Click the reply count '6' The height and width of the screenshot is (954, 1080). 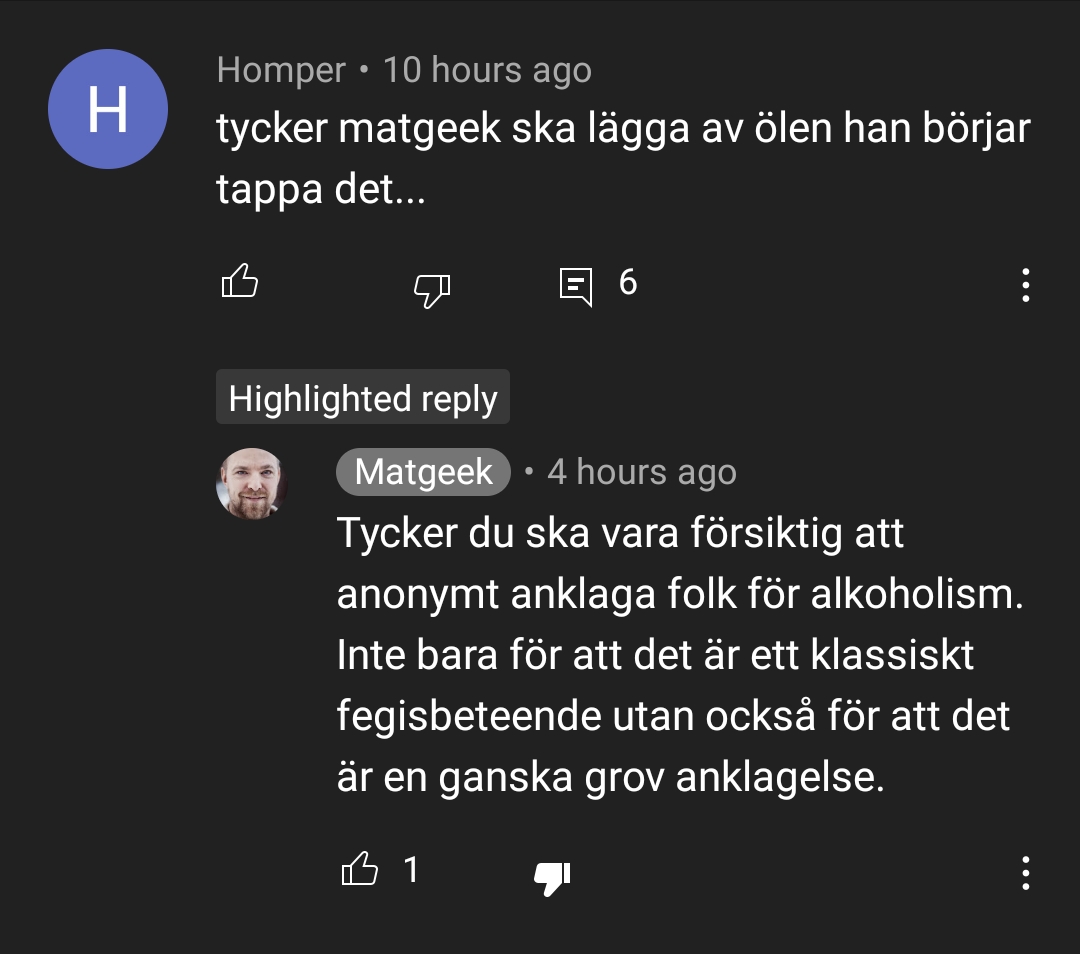coord(627,282)
